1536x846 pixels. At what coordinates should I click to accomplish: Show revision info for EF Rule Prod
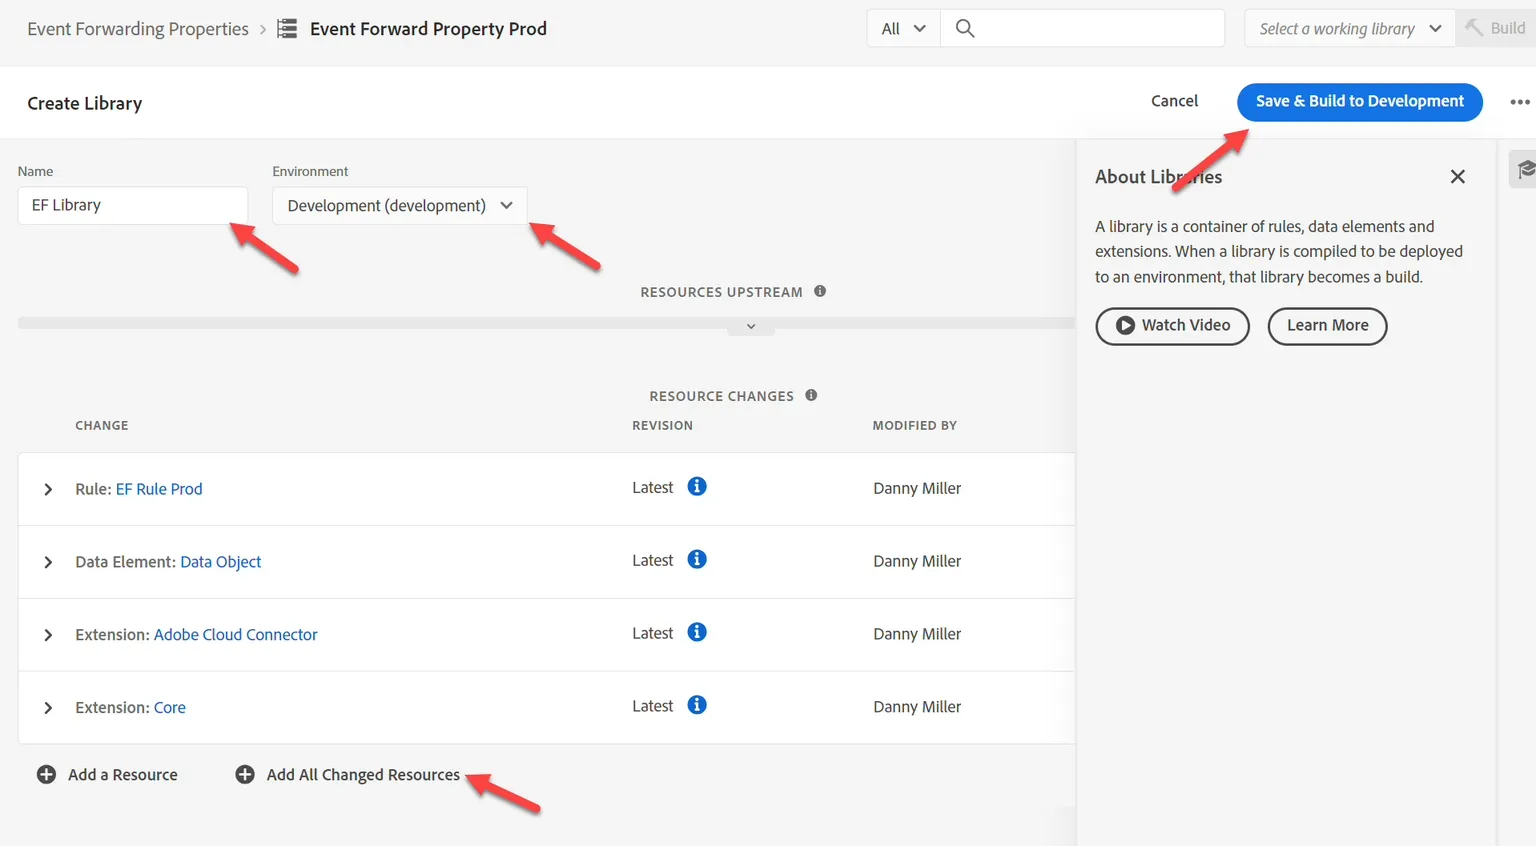point(697,486)
